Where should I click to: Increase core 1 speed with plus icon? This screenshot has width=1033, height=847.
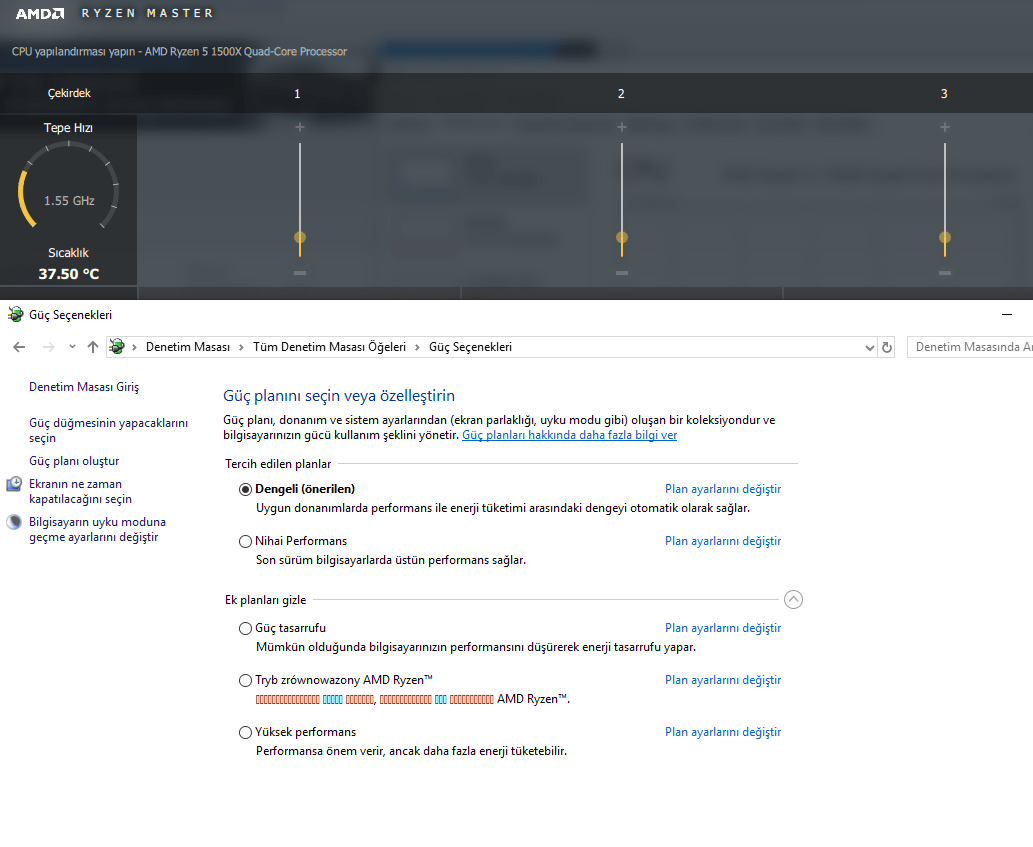[300, 127]
